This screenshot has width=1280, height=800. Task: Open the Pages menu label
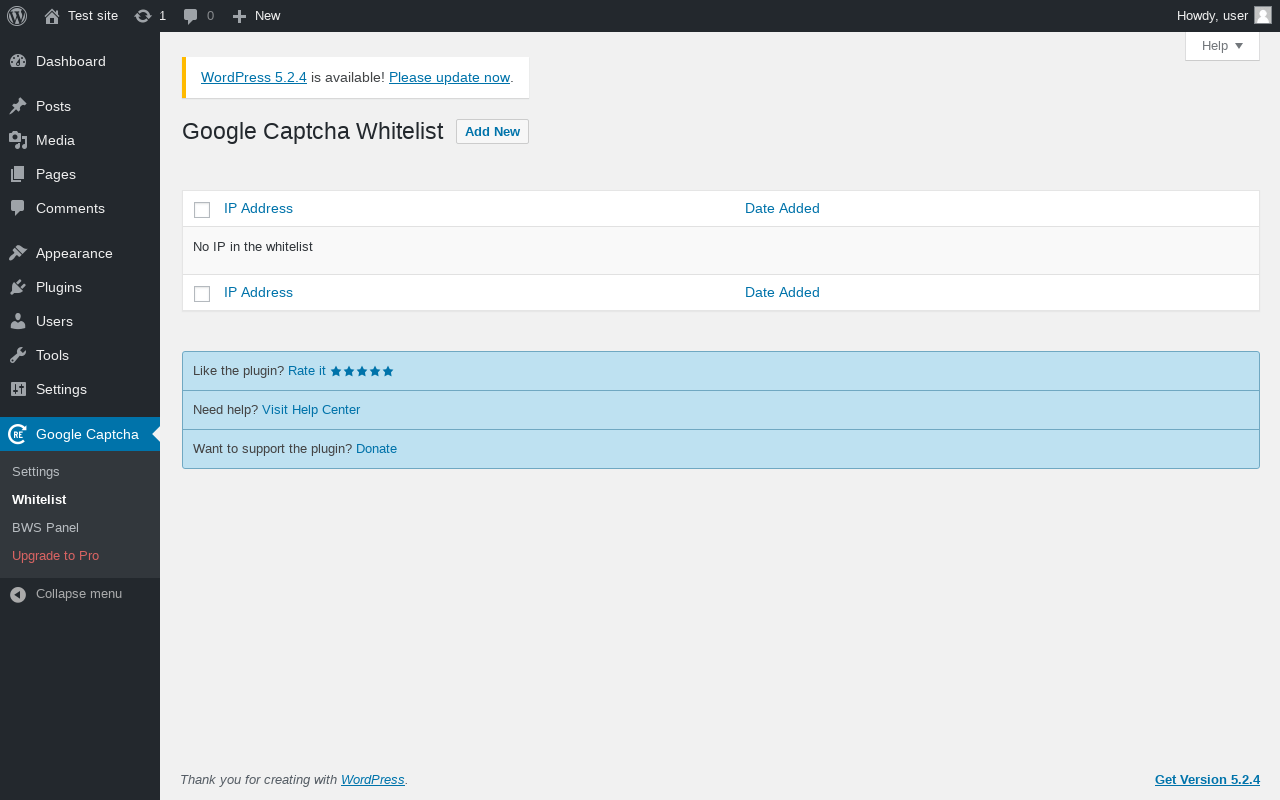[x=56, y=174]
